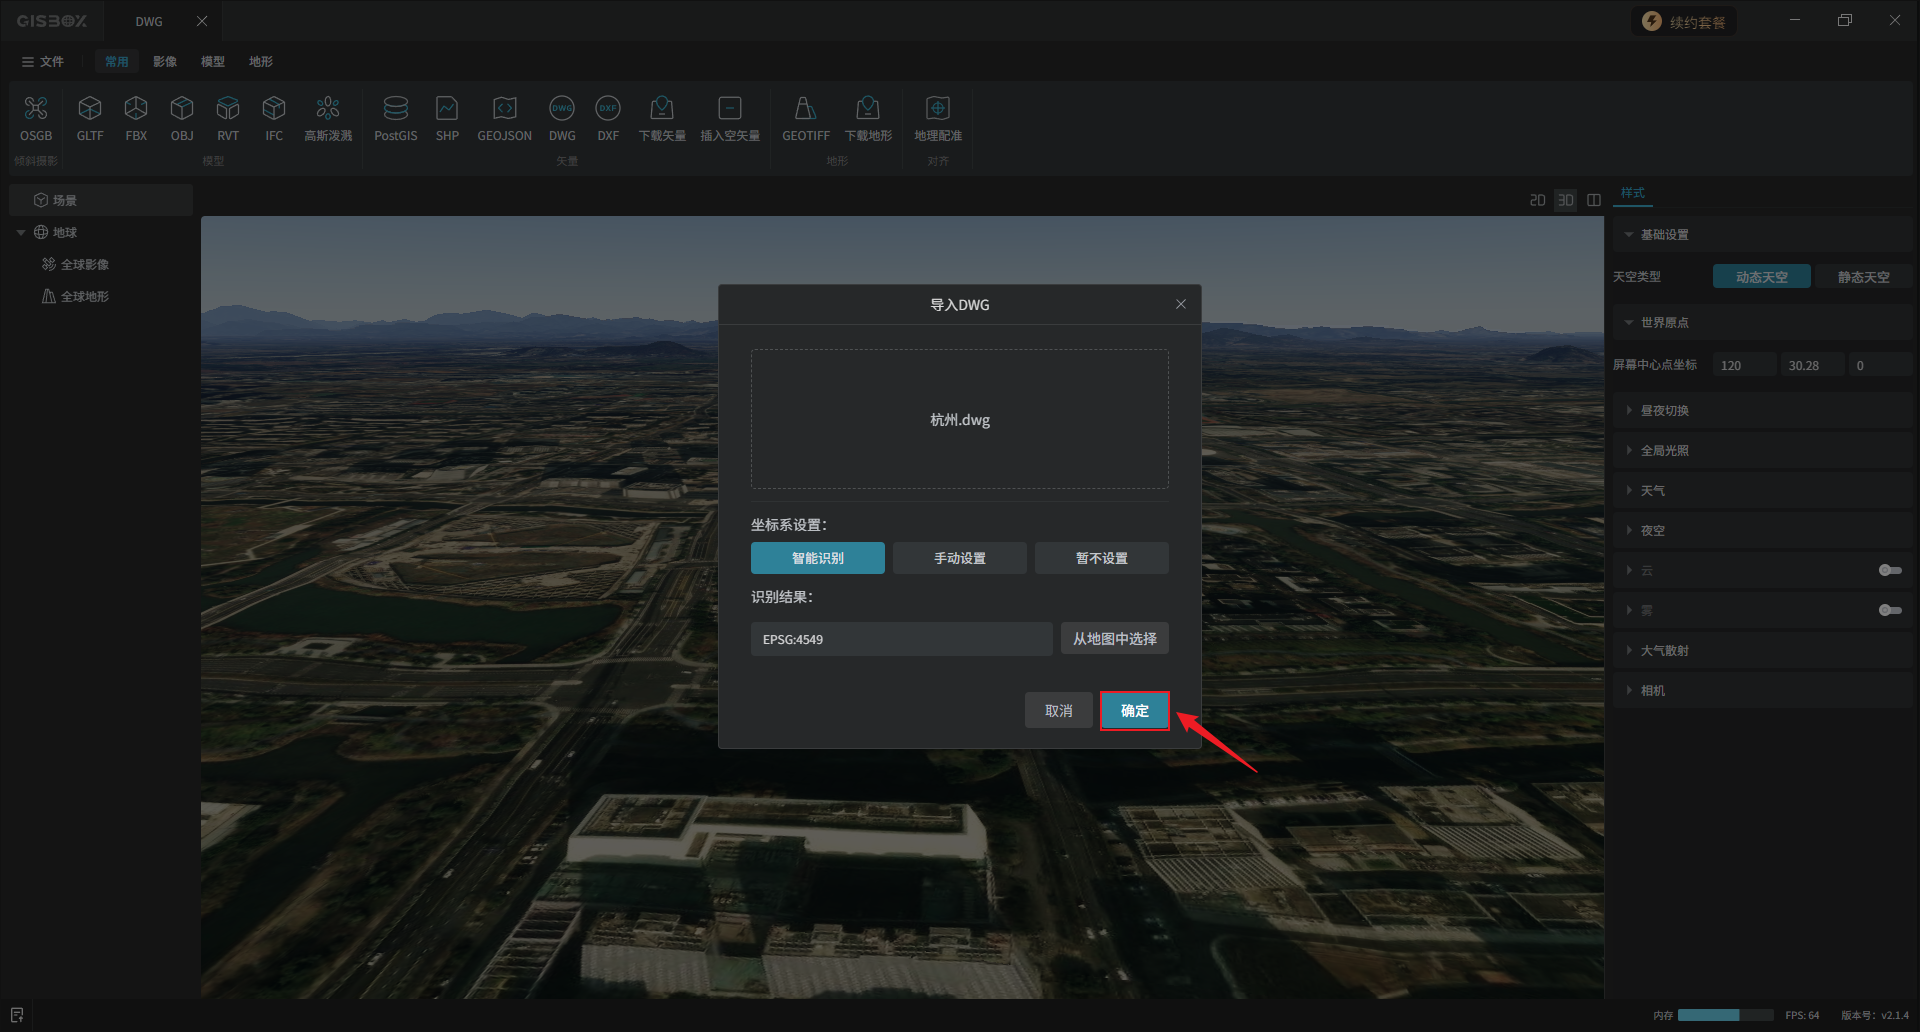1920x1032 pixels.
Task: Switch to the 影像 ribbon tab
Action: pos(165,62)
